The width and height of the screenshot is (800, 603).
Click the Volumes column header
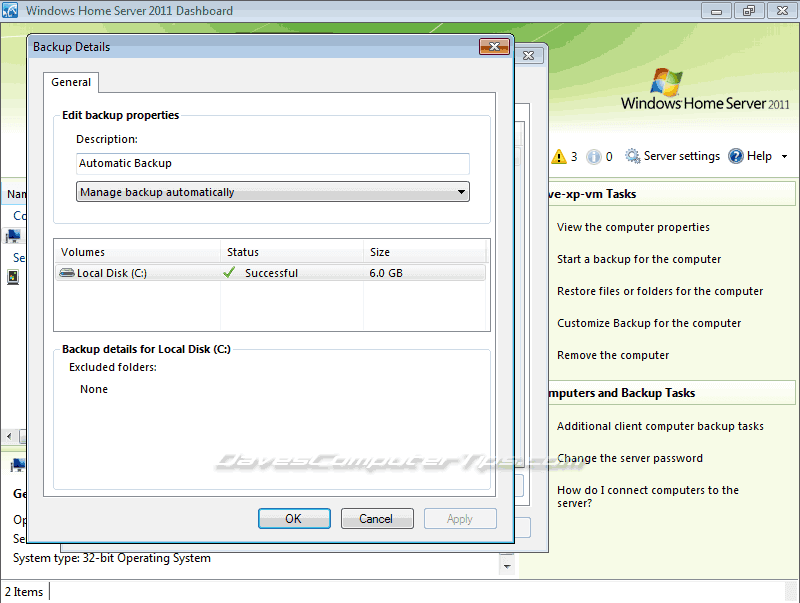point(138,252)
